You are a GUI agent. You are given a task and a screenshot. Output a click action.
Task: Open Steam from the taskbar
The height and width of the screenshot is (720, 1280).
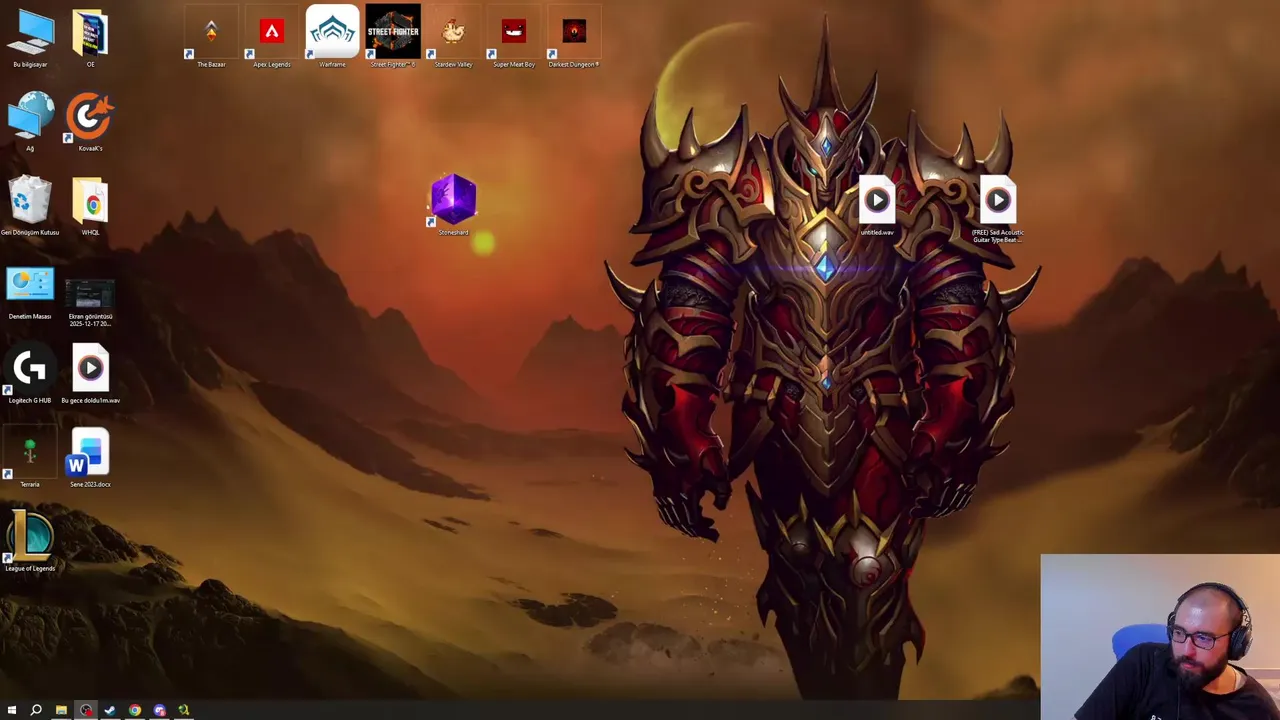coord(110,710)
